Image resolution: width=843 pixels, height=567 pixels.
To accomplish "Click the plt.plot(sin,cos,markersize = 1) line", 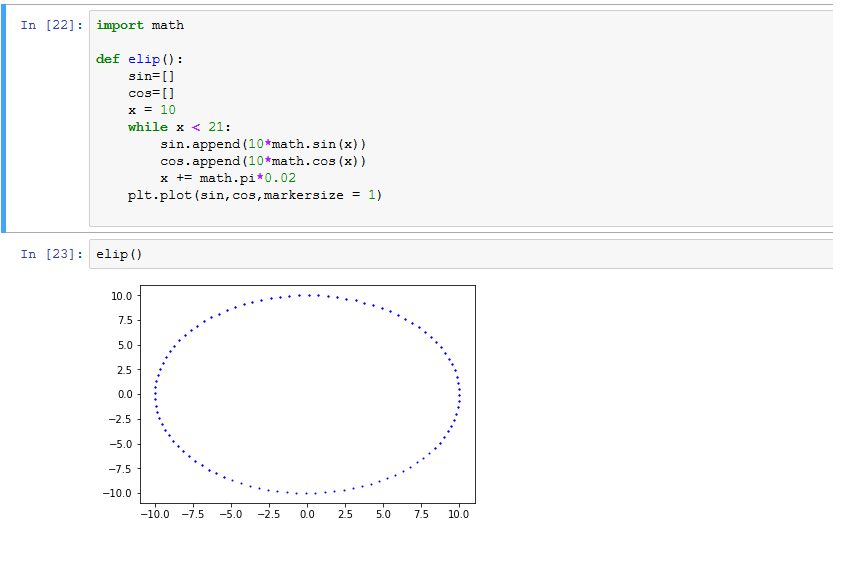I will [x=255, y=195].
